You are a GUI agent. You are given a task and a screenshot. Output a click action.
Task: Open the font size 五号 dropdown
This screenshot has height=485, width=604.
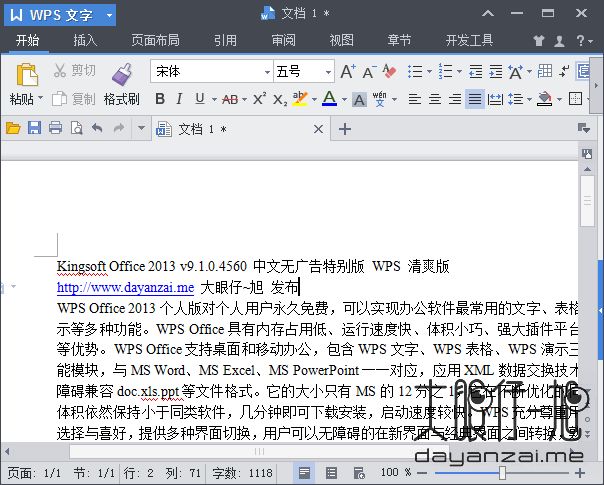tap(328, 72)
